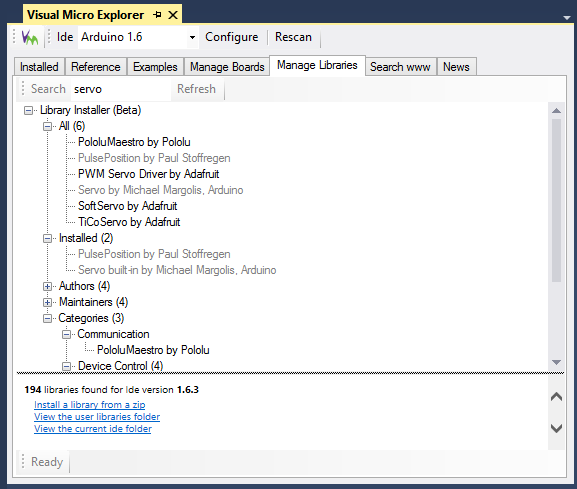Collapse the Categories (3) node
This screenshot has width=577, height=489.
click(x=47, y=318)
